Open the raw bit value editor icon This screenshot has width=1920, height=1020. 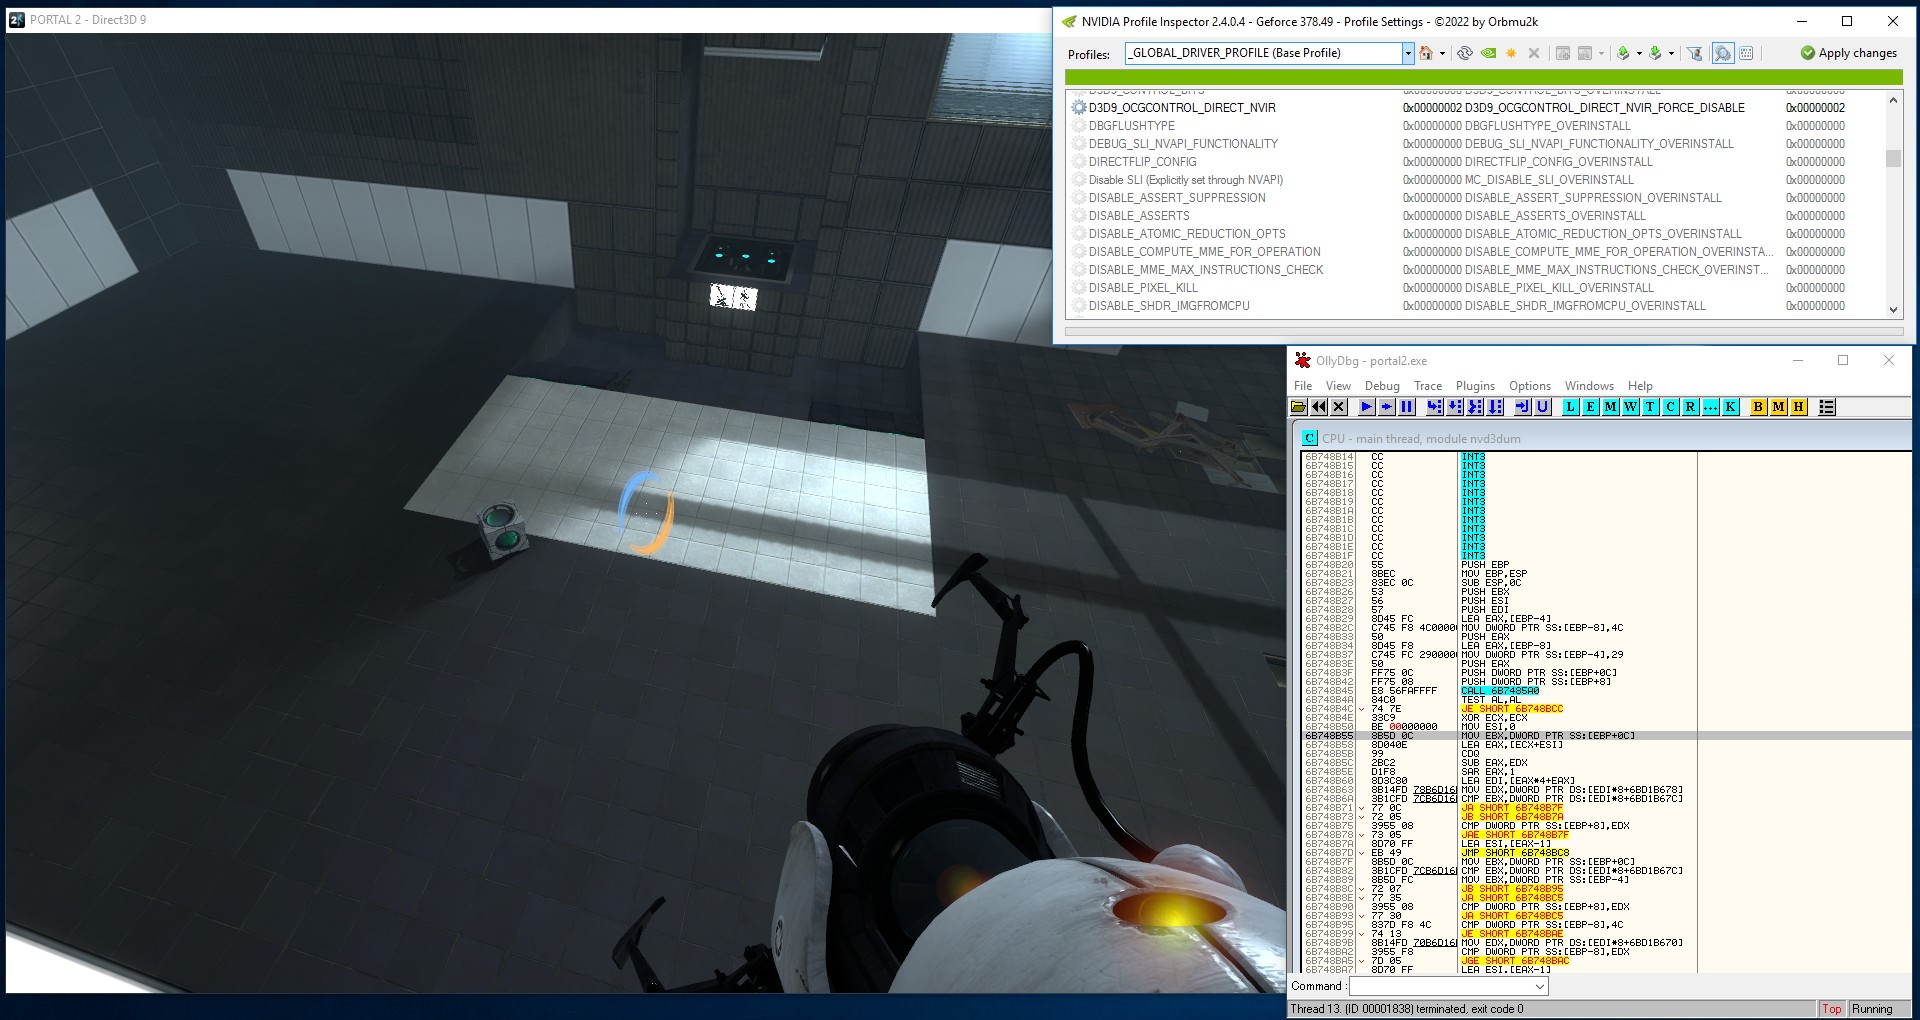[1746, 53]
